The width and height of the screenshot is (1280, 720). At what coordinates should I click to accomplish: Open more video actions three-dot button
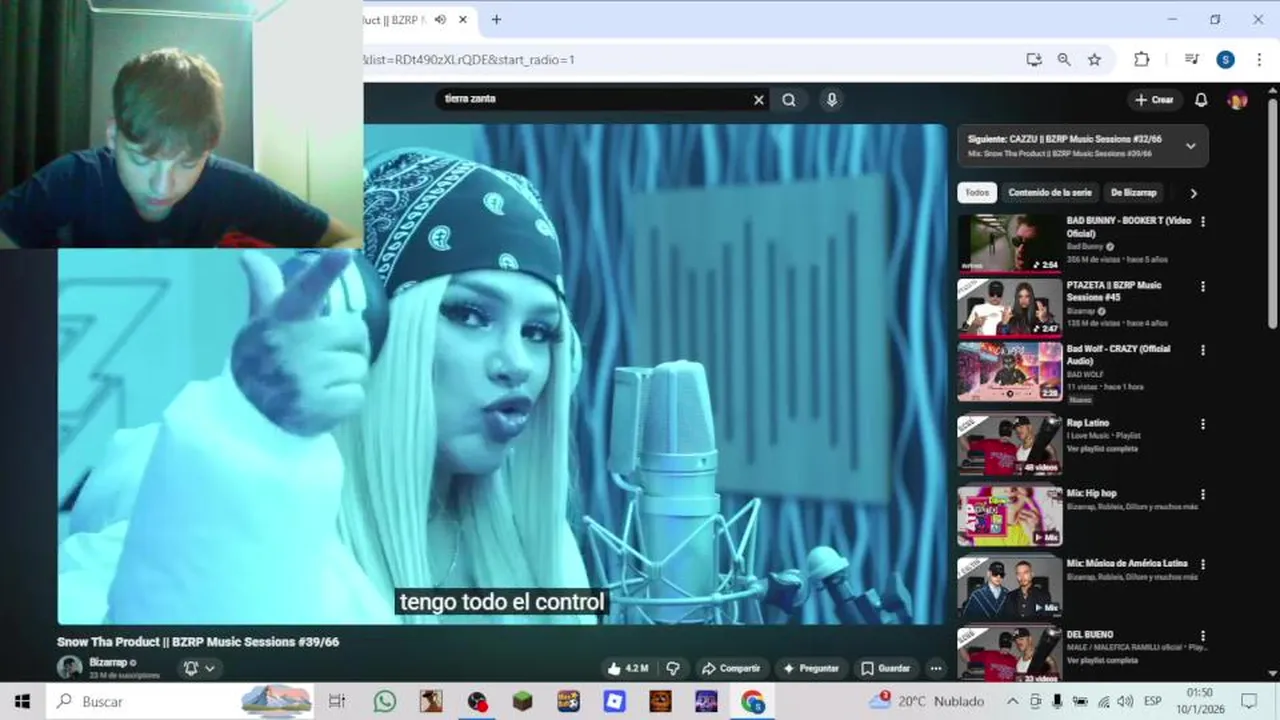tap(936, 668)
